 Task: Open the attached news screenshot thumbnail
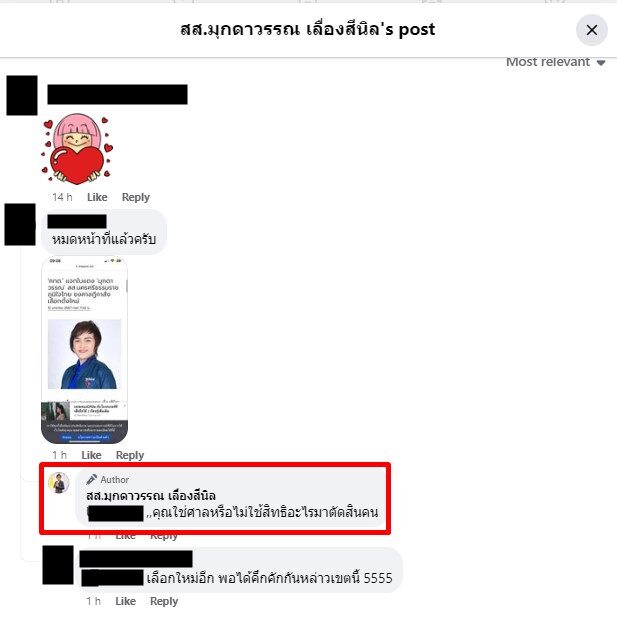coord(84,349)
